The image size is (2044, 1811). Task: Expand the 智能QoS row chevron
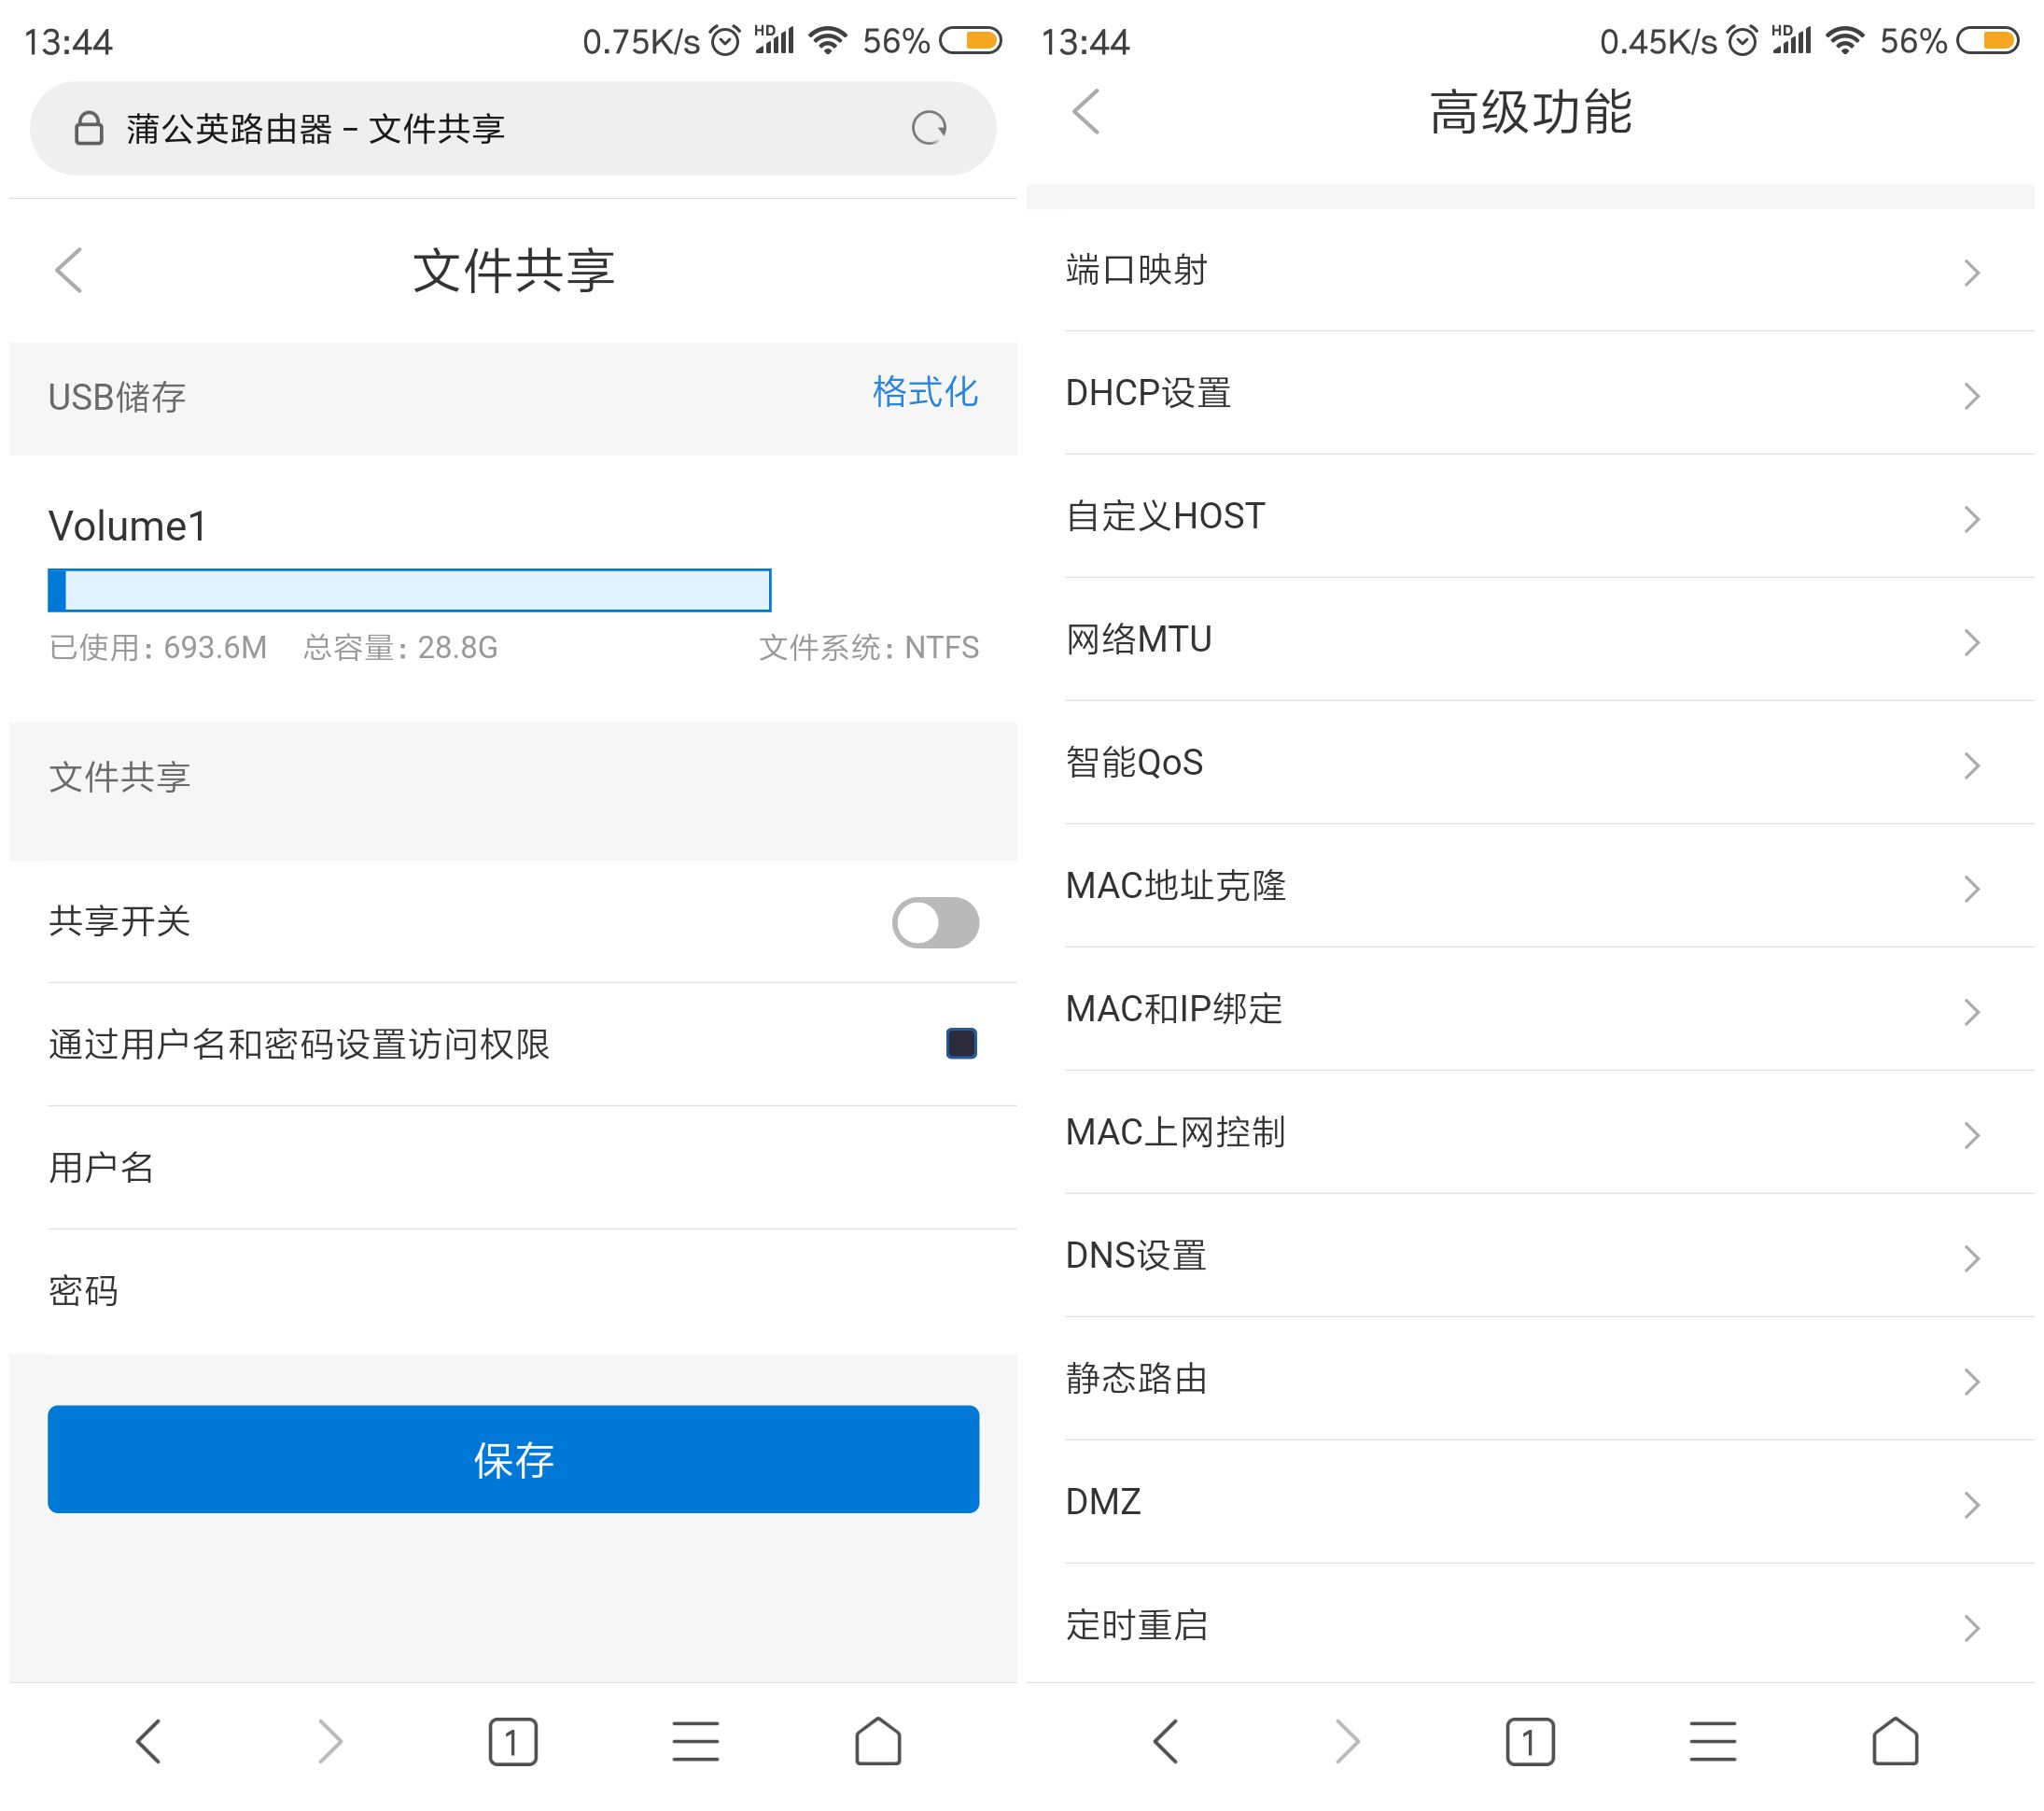point(1971,765)
